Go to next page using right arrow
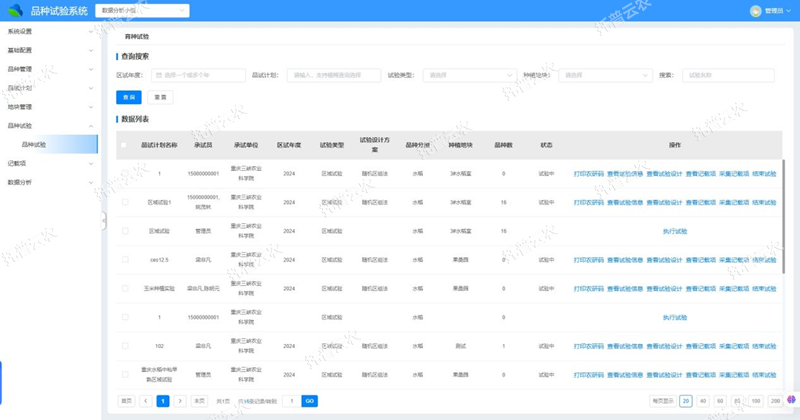This screenshot has height=420, width=800. [x=180, y=401]
